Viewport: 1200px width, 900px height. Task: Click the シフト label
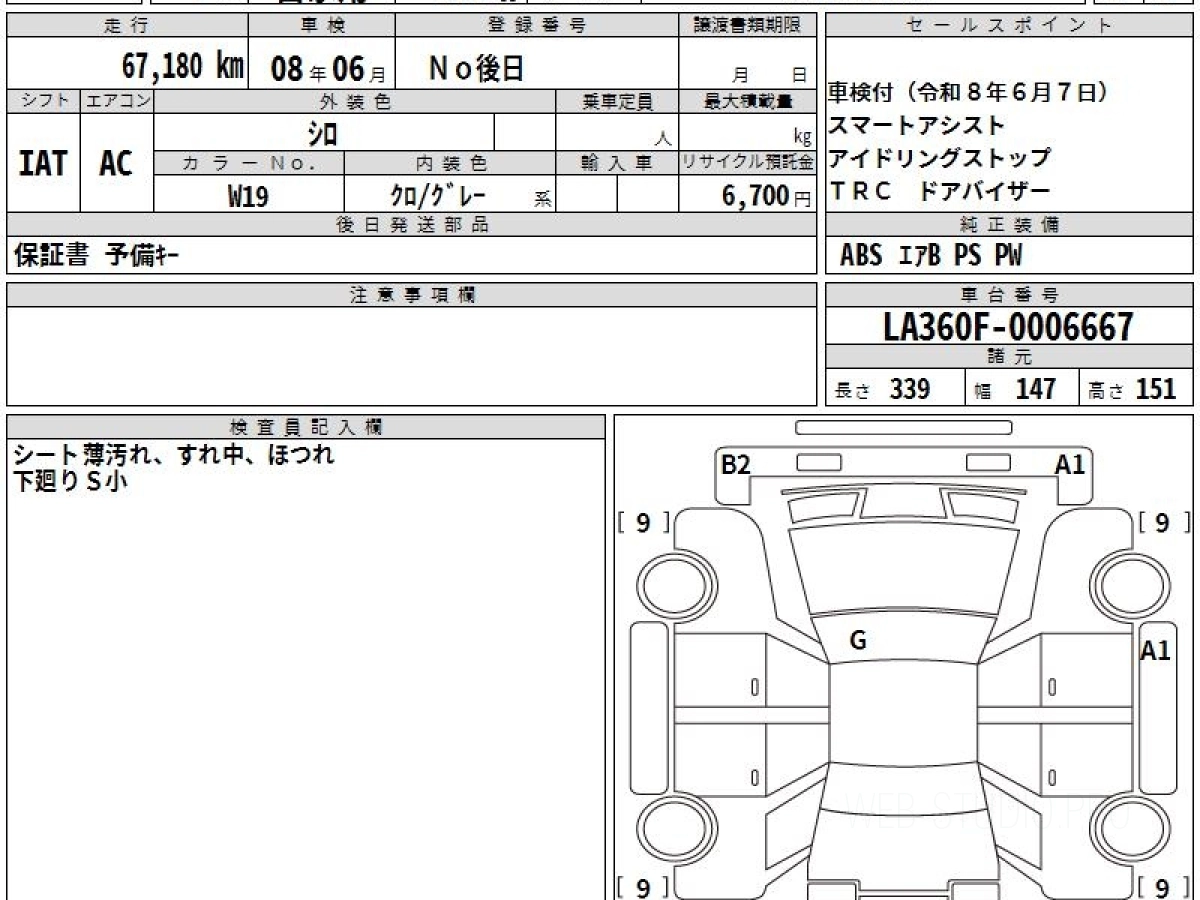(x=43, y=101)
